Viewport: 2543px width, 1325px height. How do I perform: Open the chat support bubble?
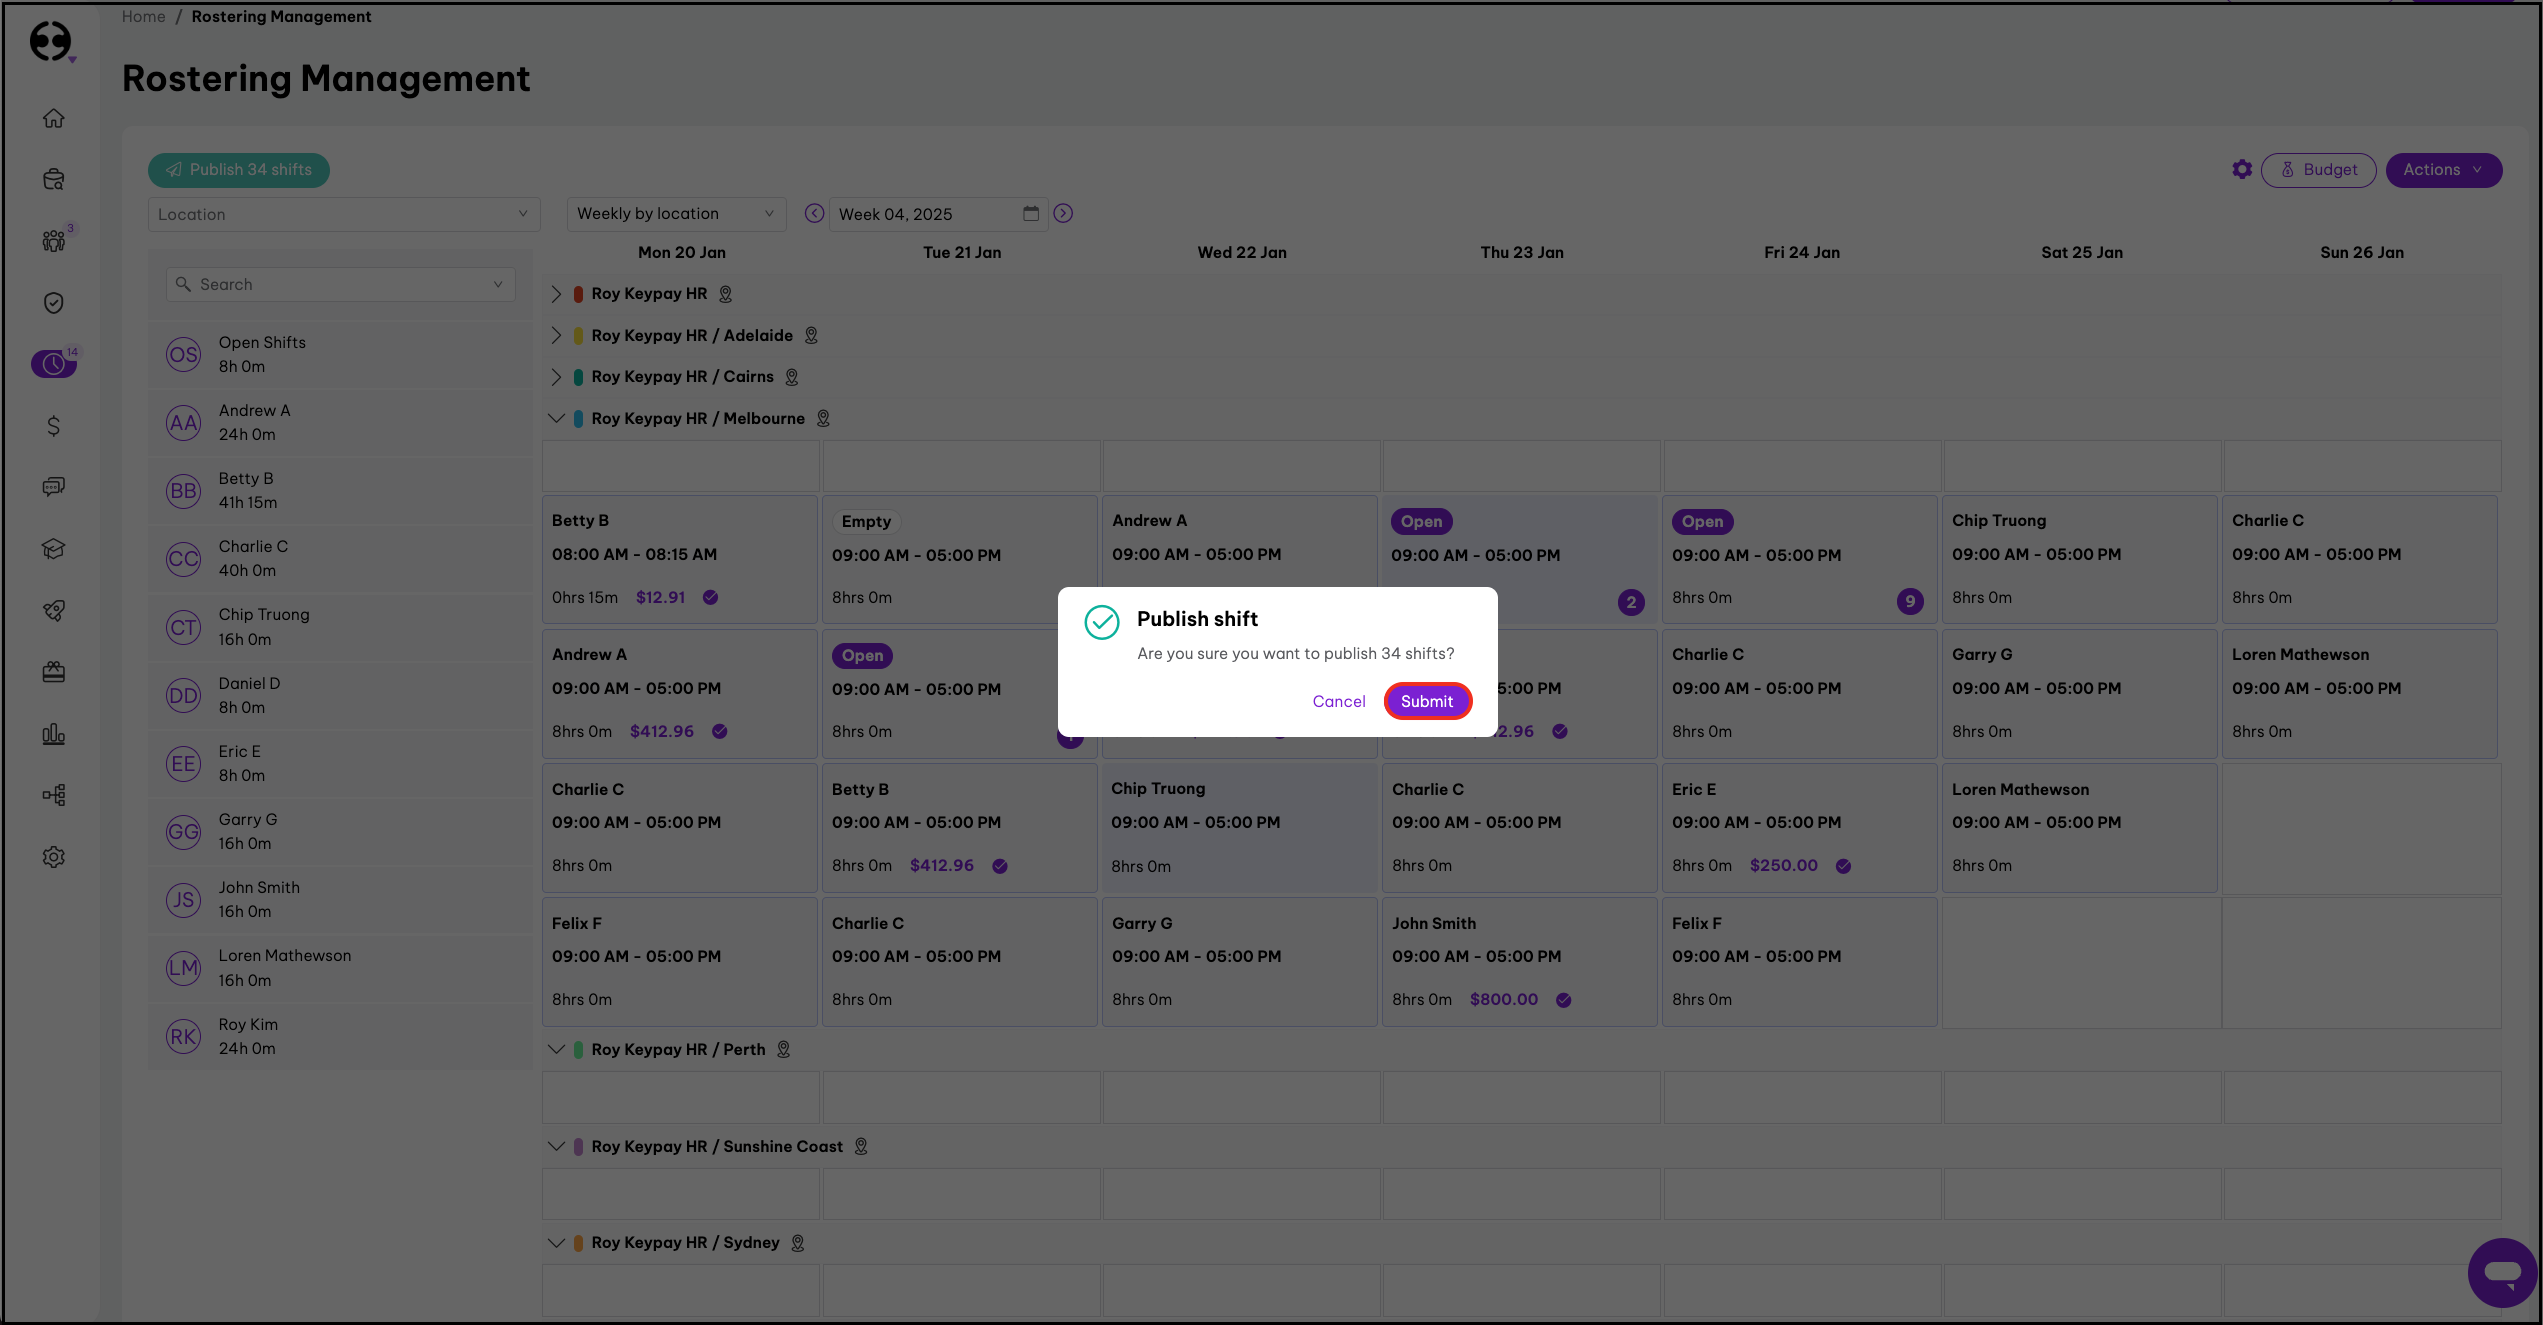(2502, 1272)
